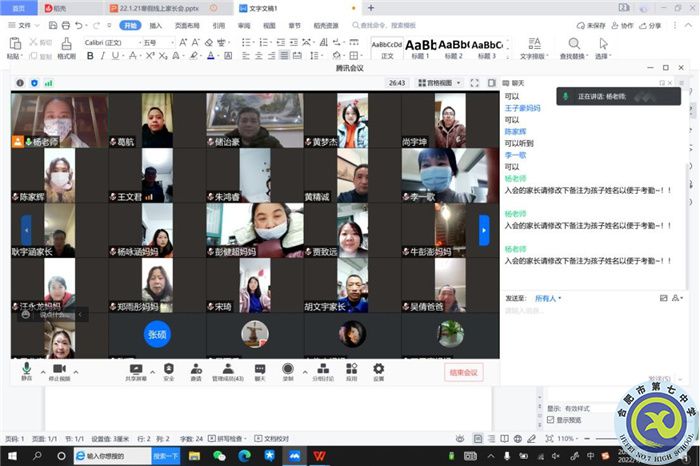This screenshot has width=700, height=466.
Task: Toggle italic formatting in WPS ribbon
Action: point(103,56)
